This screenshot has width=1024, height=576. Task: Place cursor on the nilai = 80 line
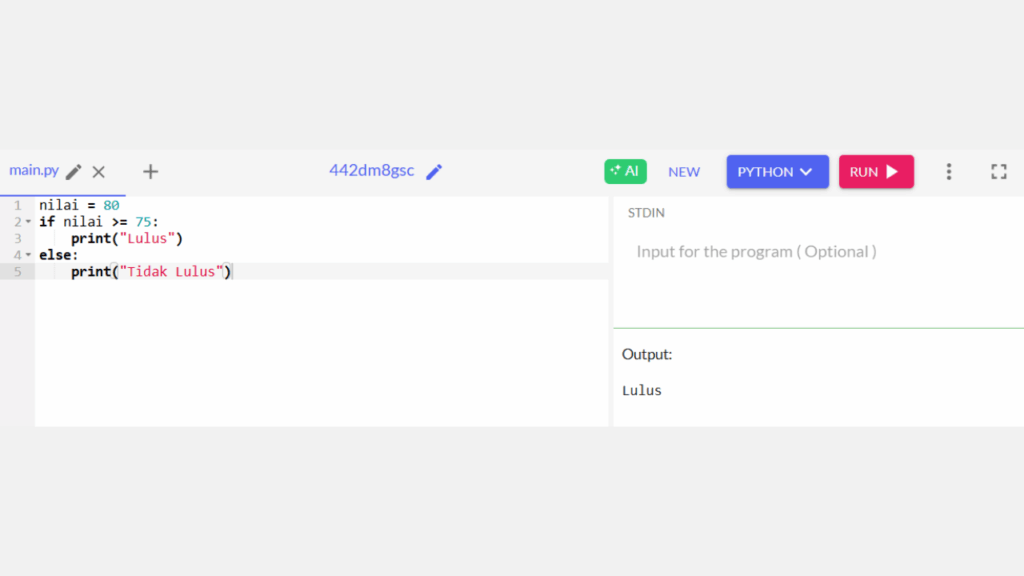(x=80, y=204)
